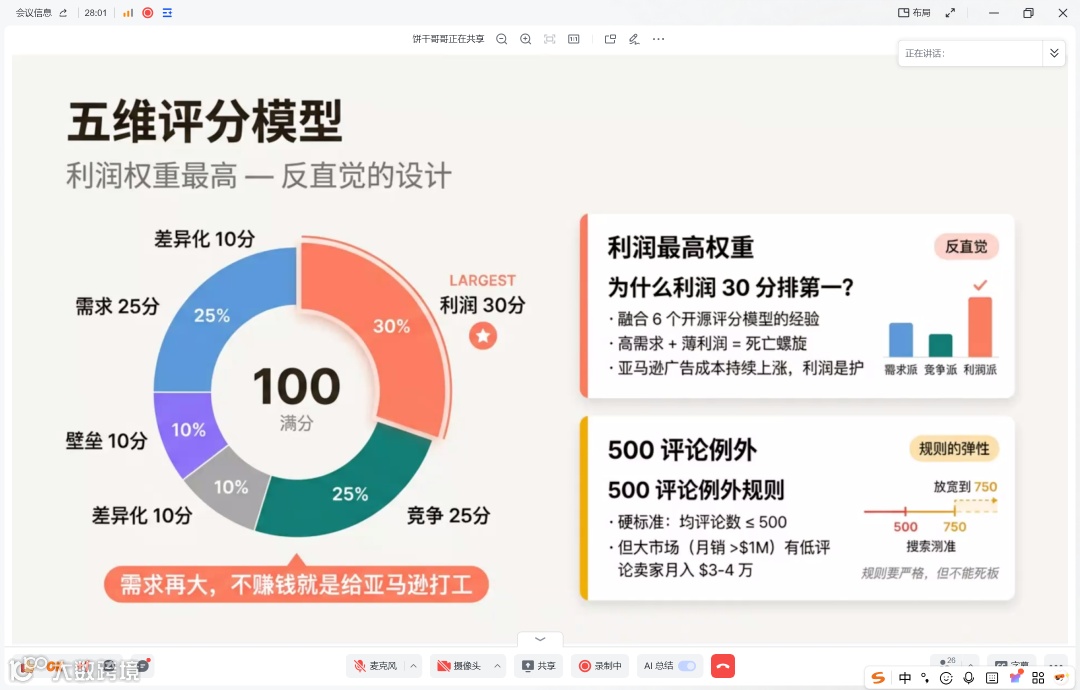1080x690 pixels.
Task: Turn on the 摄像头 camera button
Action: 459,666
